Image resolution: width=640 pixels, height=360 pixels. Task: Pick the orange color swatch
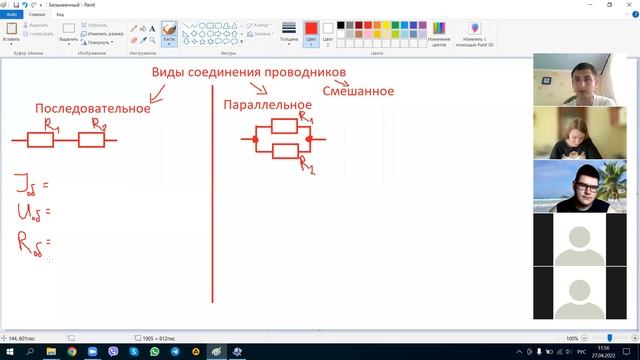click(377, 25)
